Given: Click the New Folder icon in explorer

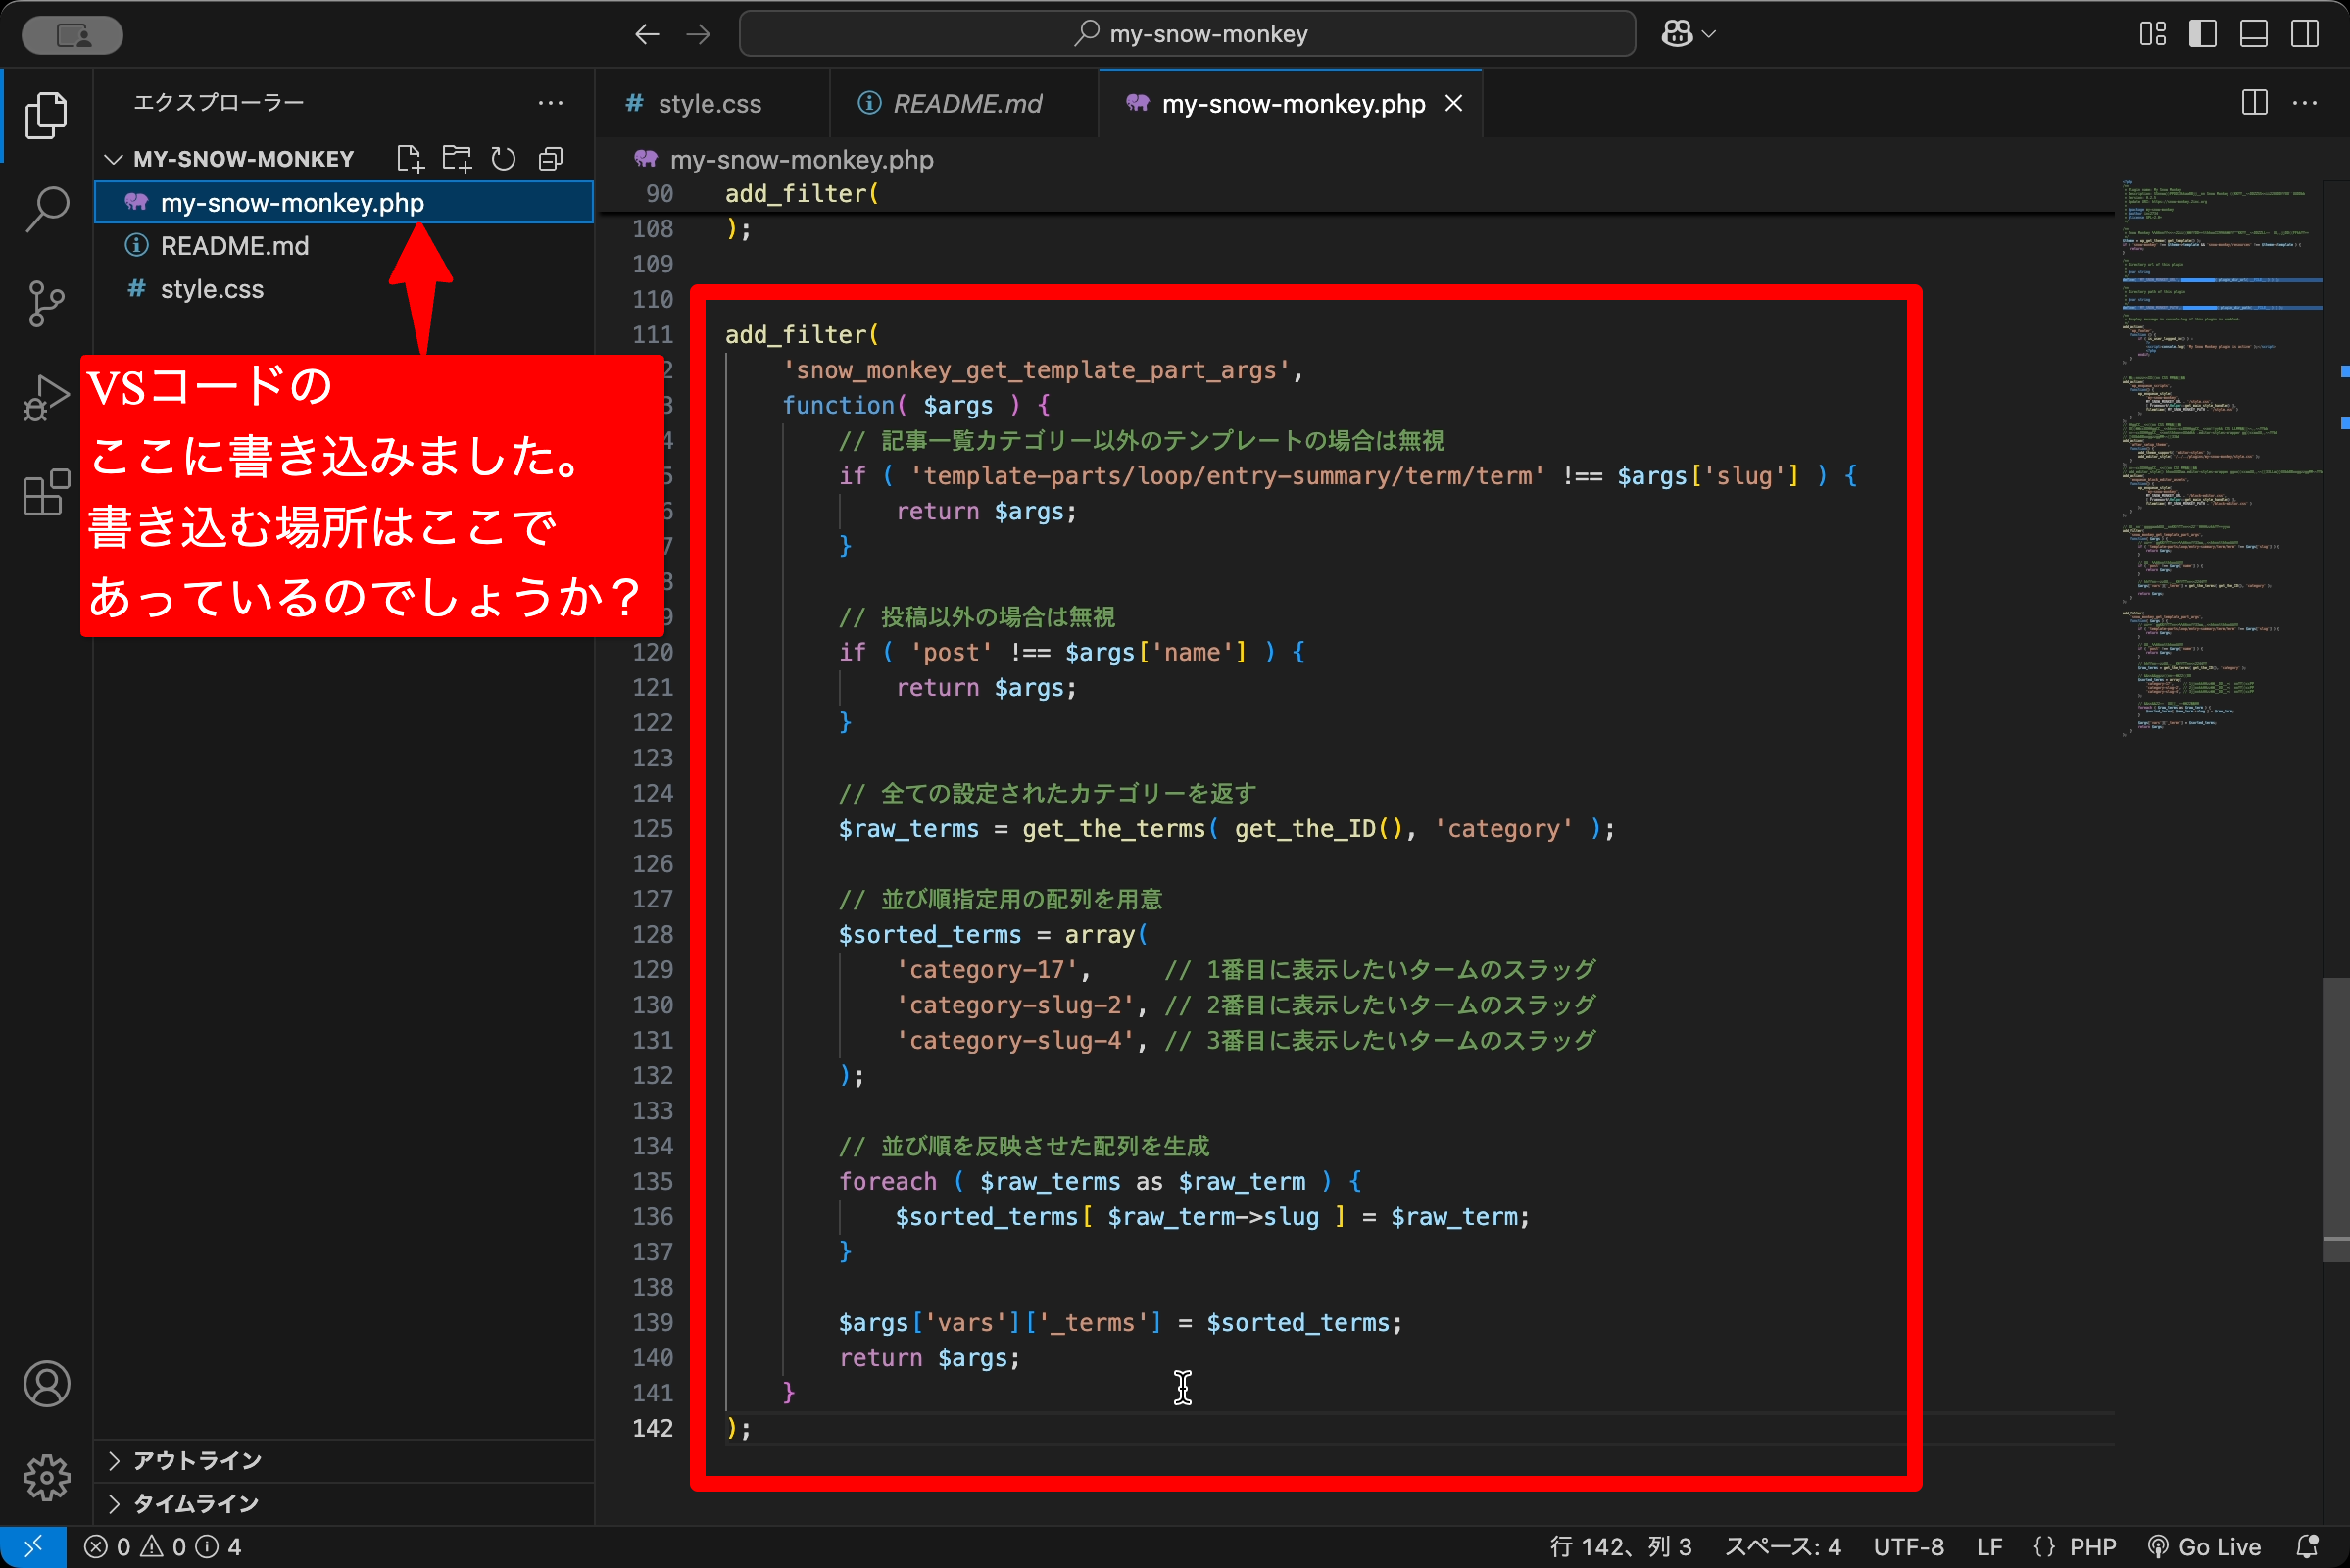Looking at the screenshot, I should pos(457,159).
